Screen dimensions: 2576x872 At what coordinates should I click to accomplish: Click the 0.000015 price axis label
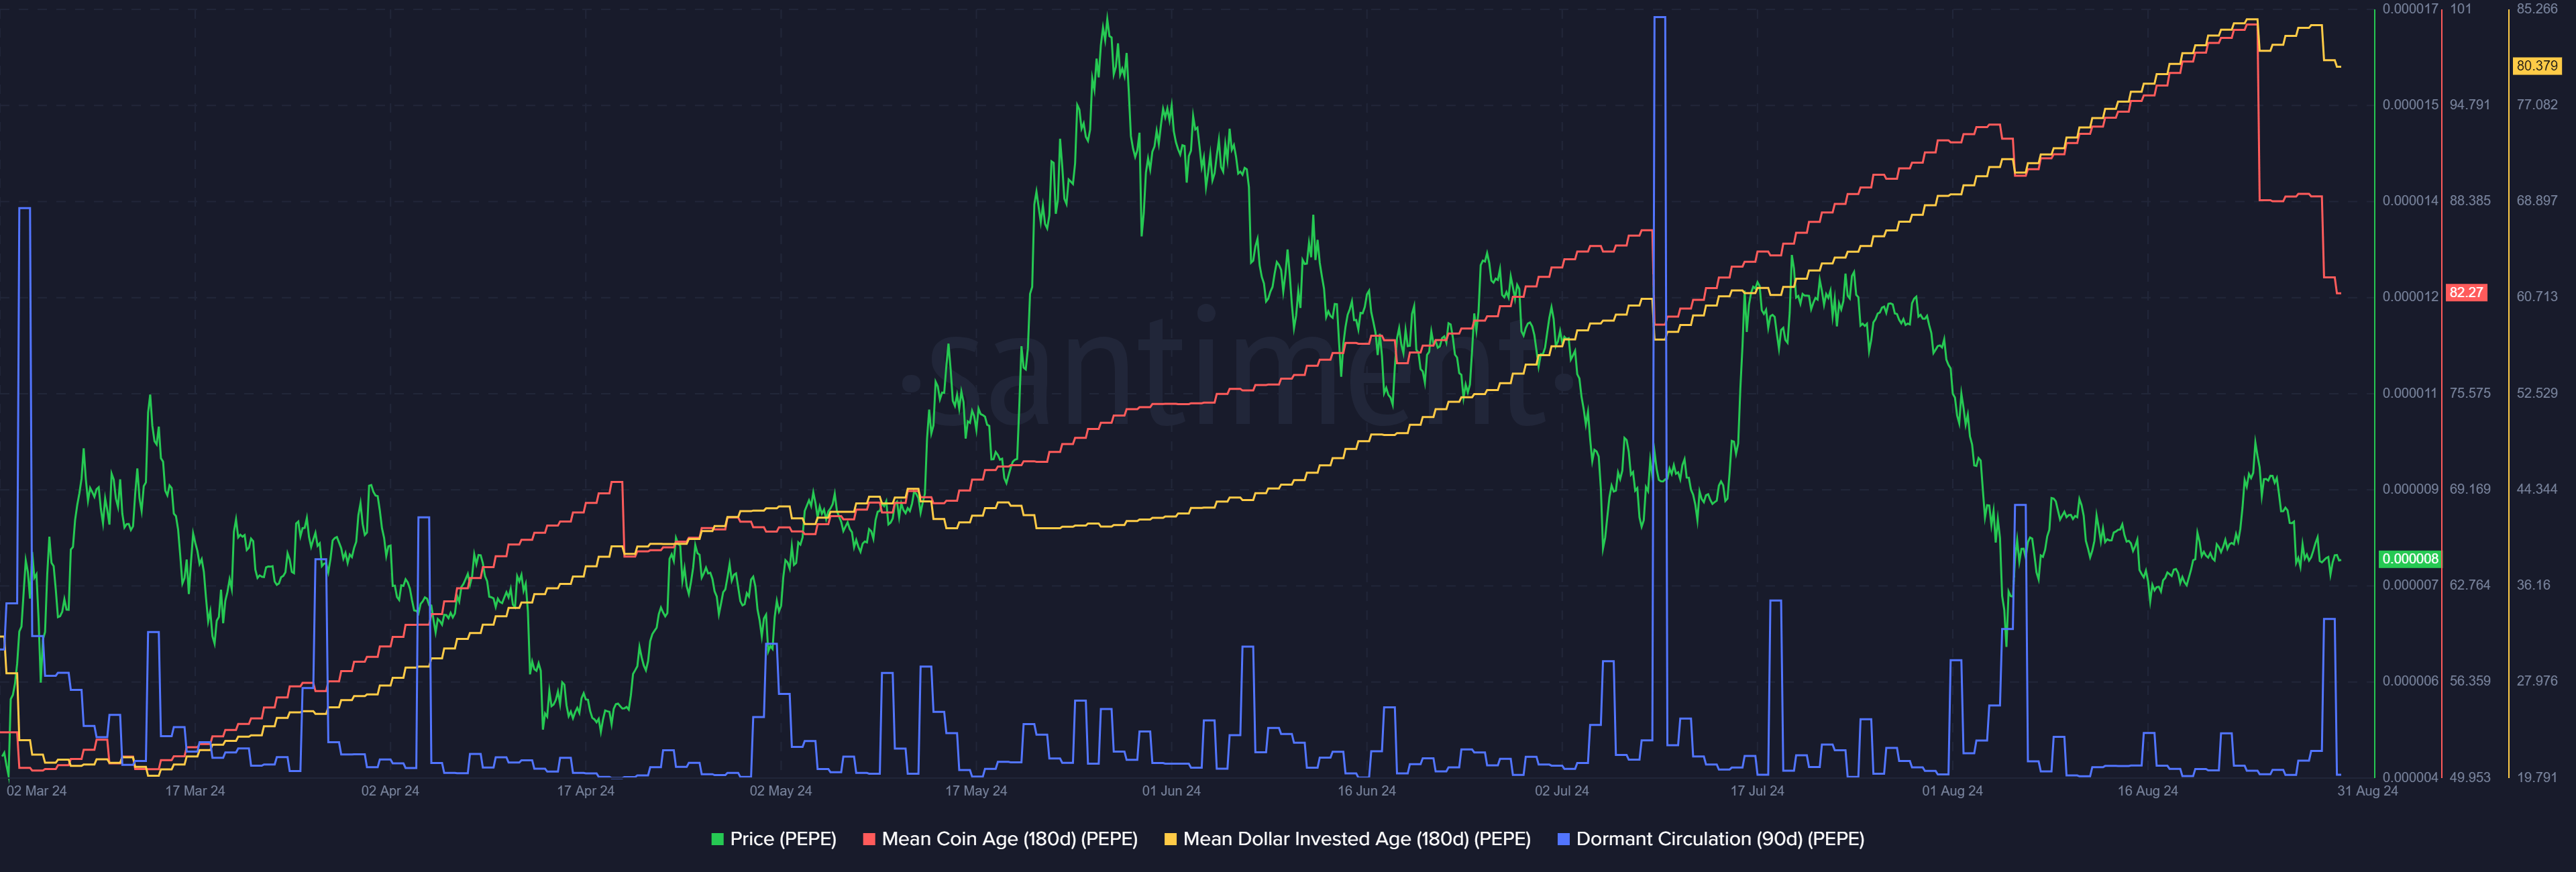(2410, 105)
